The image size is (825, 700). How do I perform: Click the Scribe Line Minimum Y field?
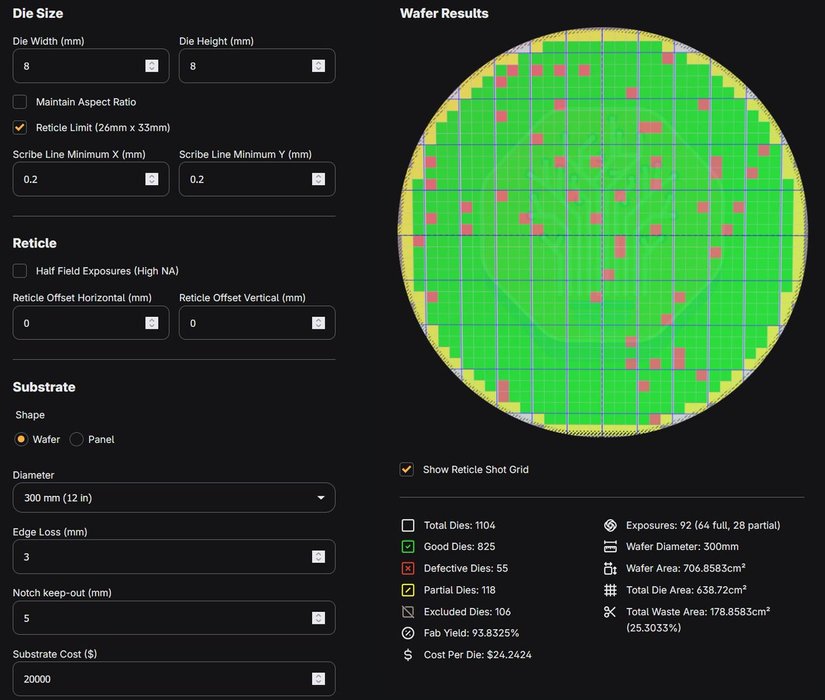tap(244, 179)
